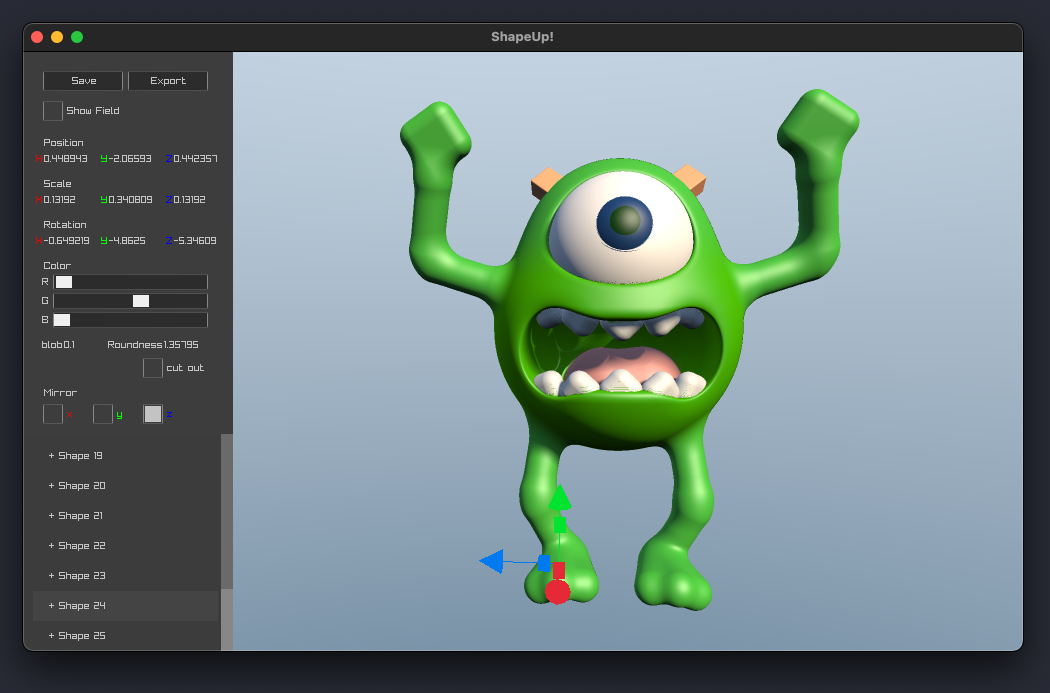Click the Export button
Screen dimensions: 1050x693
point(168,81)
